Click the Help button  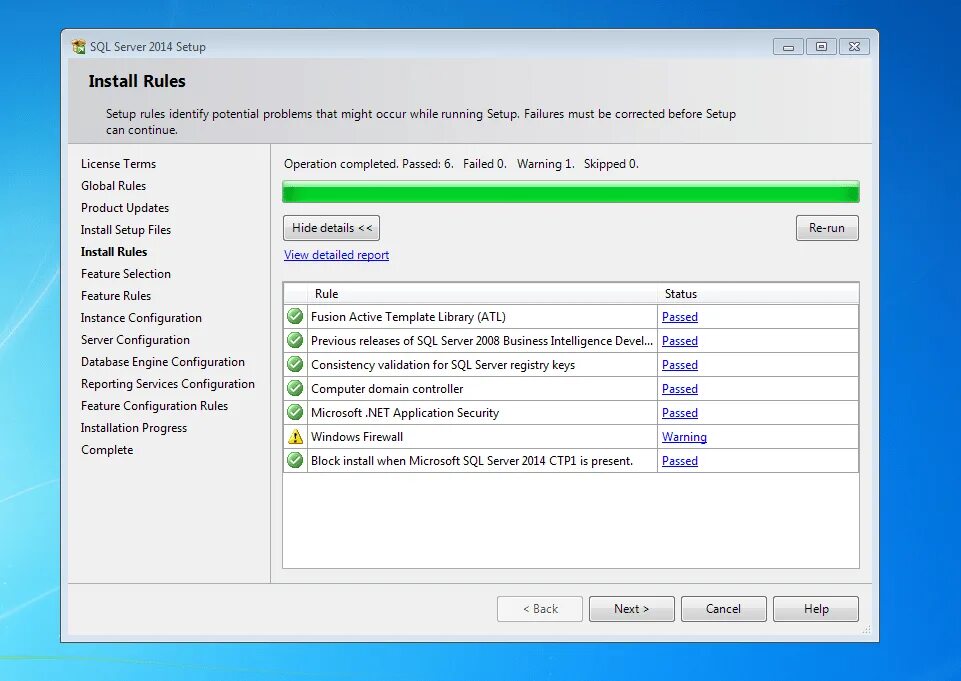pos(815,608)
